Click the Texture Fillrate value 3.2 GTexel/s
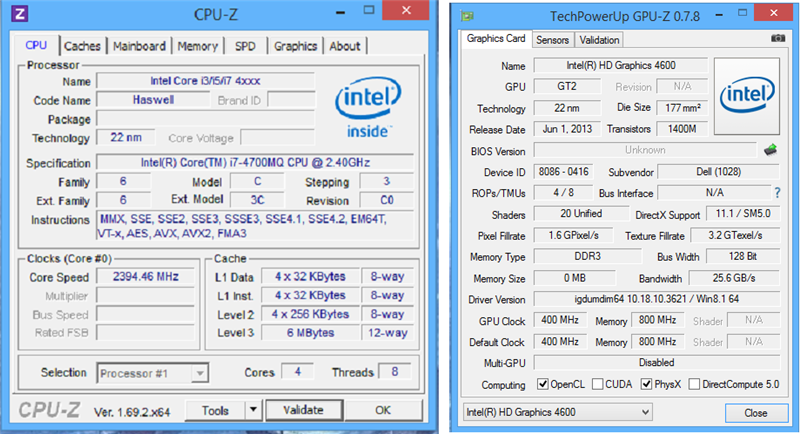Screen dimensions: 800x434 tap(735, 235)
